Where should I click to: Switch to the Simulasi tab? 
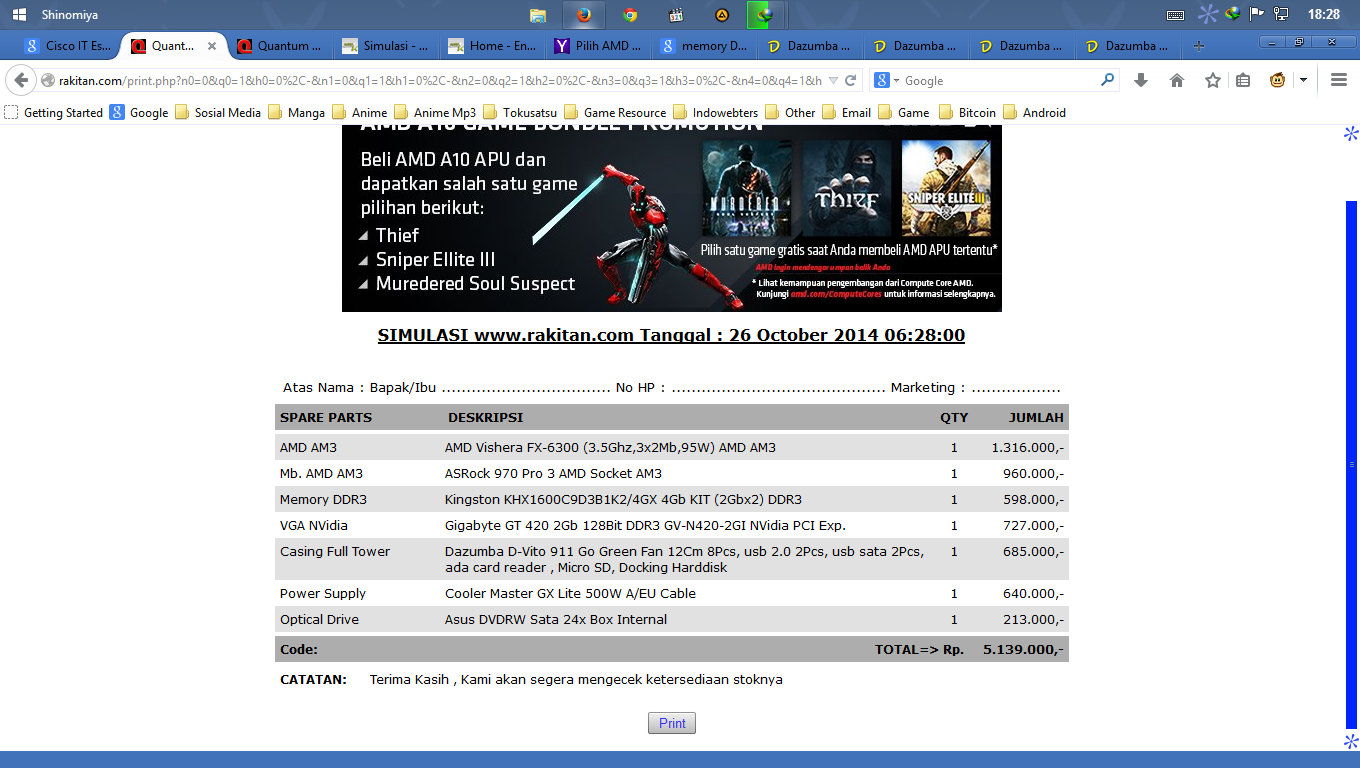tap(385, 46)
